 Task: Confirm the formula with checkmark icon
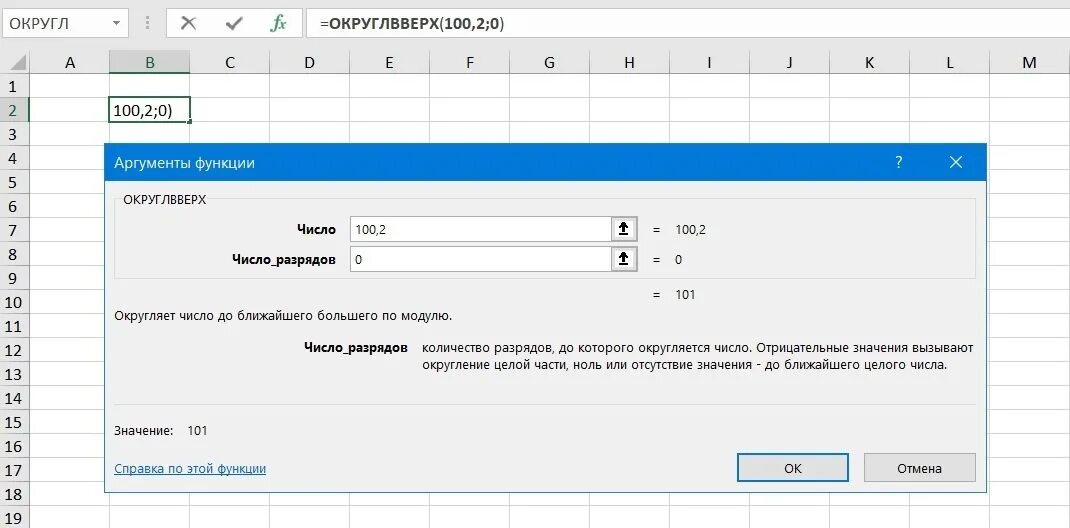[234, 24]
